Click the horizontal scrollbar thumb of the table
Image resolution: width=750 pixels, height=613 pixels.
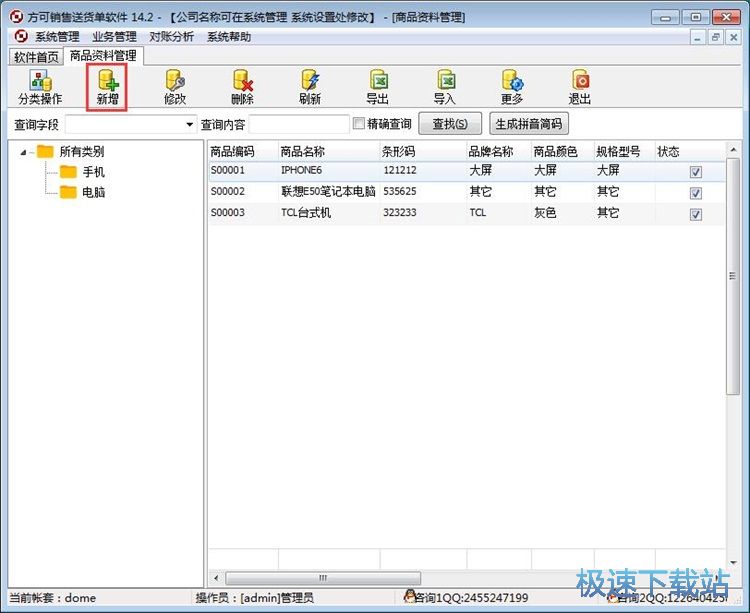pyautogui.click(x=323, y=578)
